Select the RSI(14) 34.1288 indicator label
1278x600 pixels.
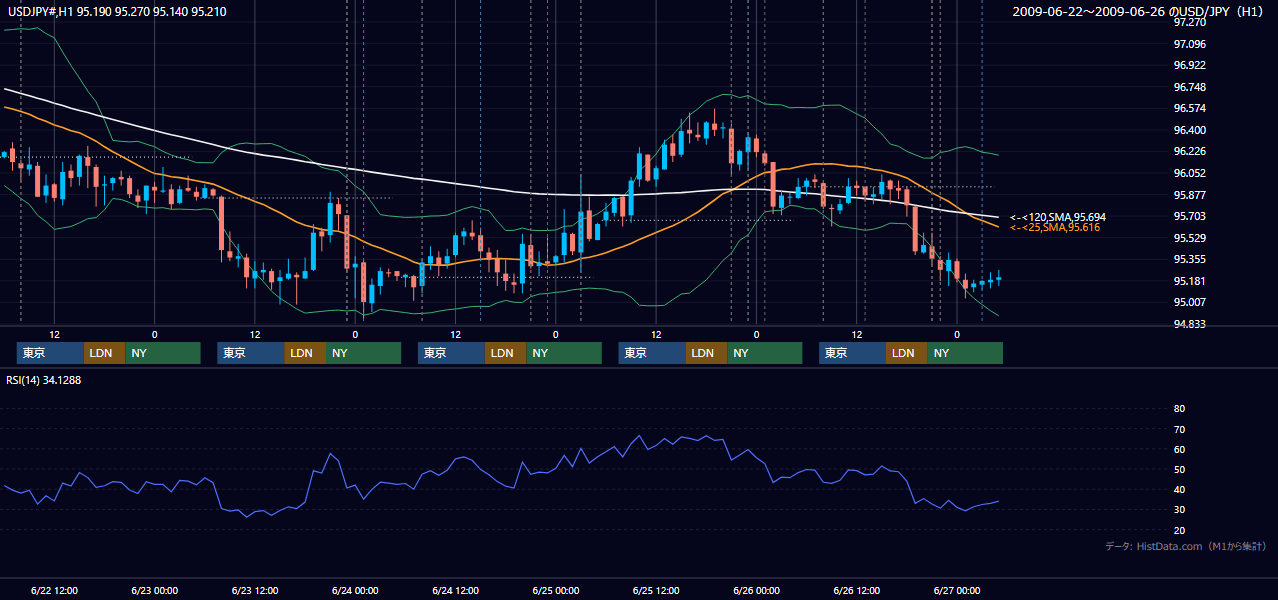point(45,380)
